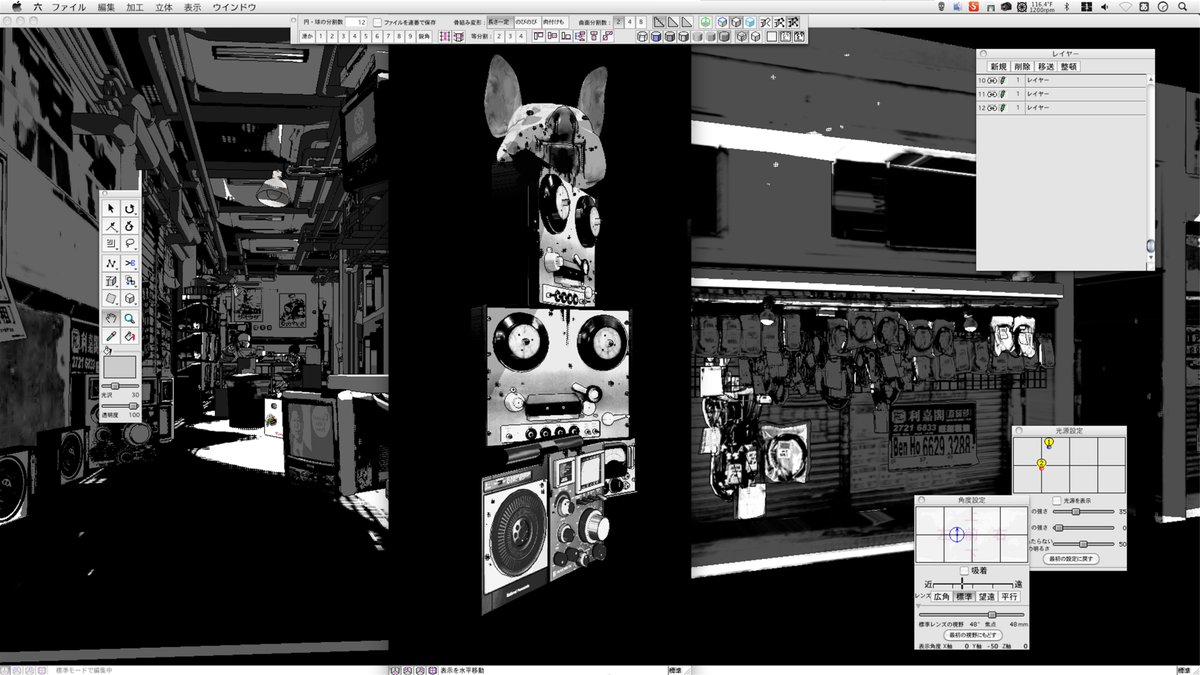Pick the N-shaped polyline drawing tool
This screenshot has height=675, width=1200.
pos(111,264)
